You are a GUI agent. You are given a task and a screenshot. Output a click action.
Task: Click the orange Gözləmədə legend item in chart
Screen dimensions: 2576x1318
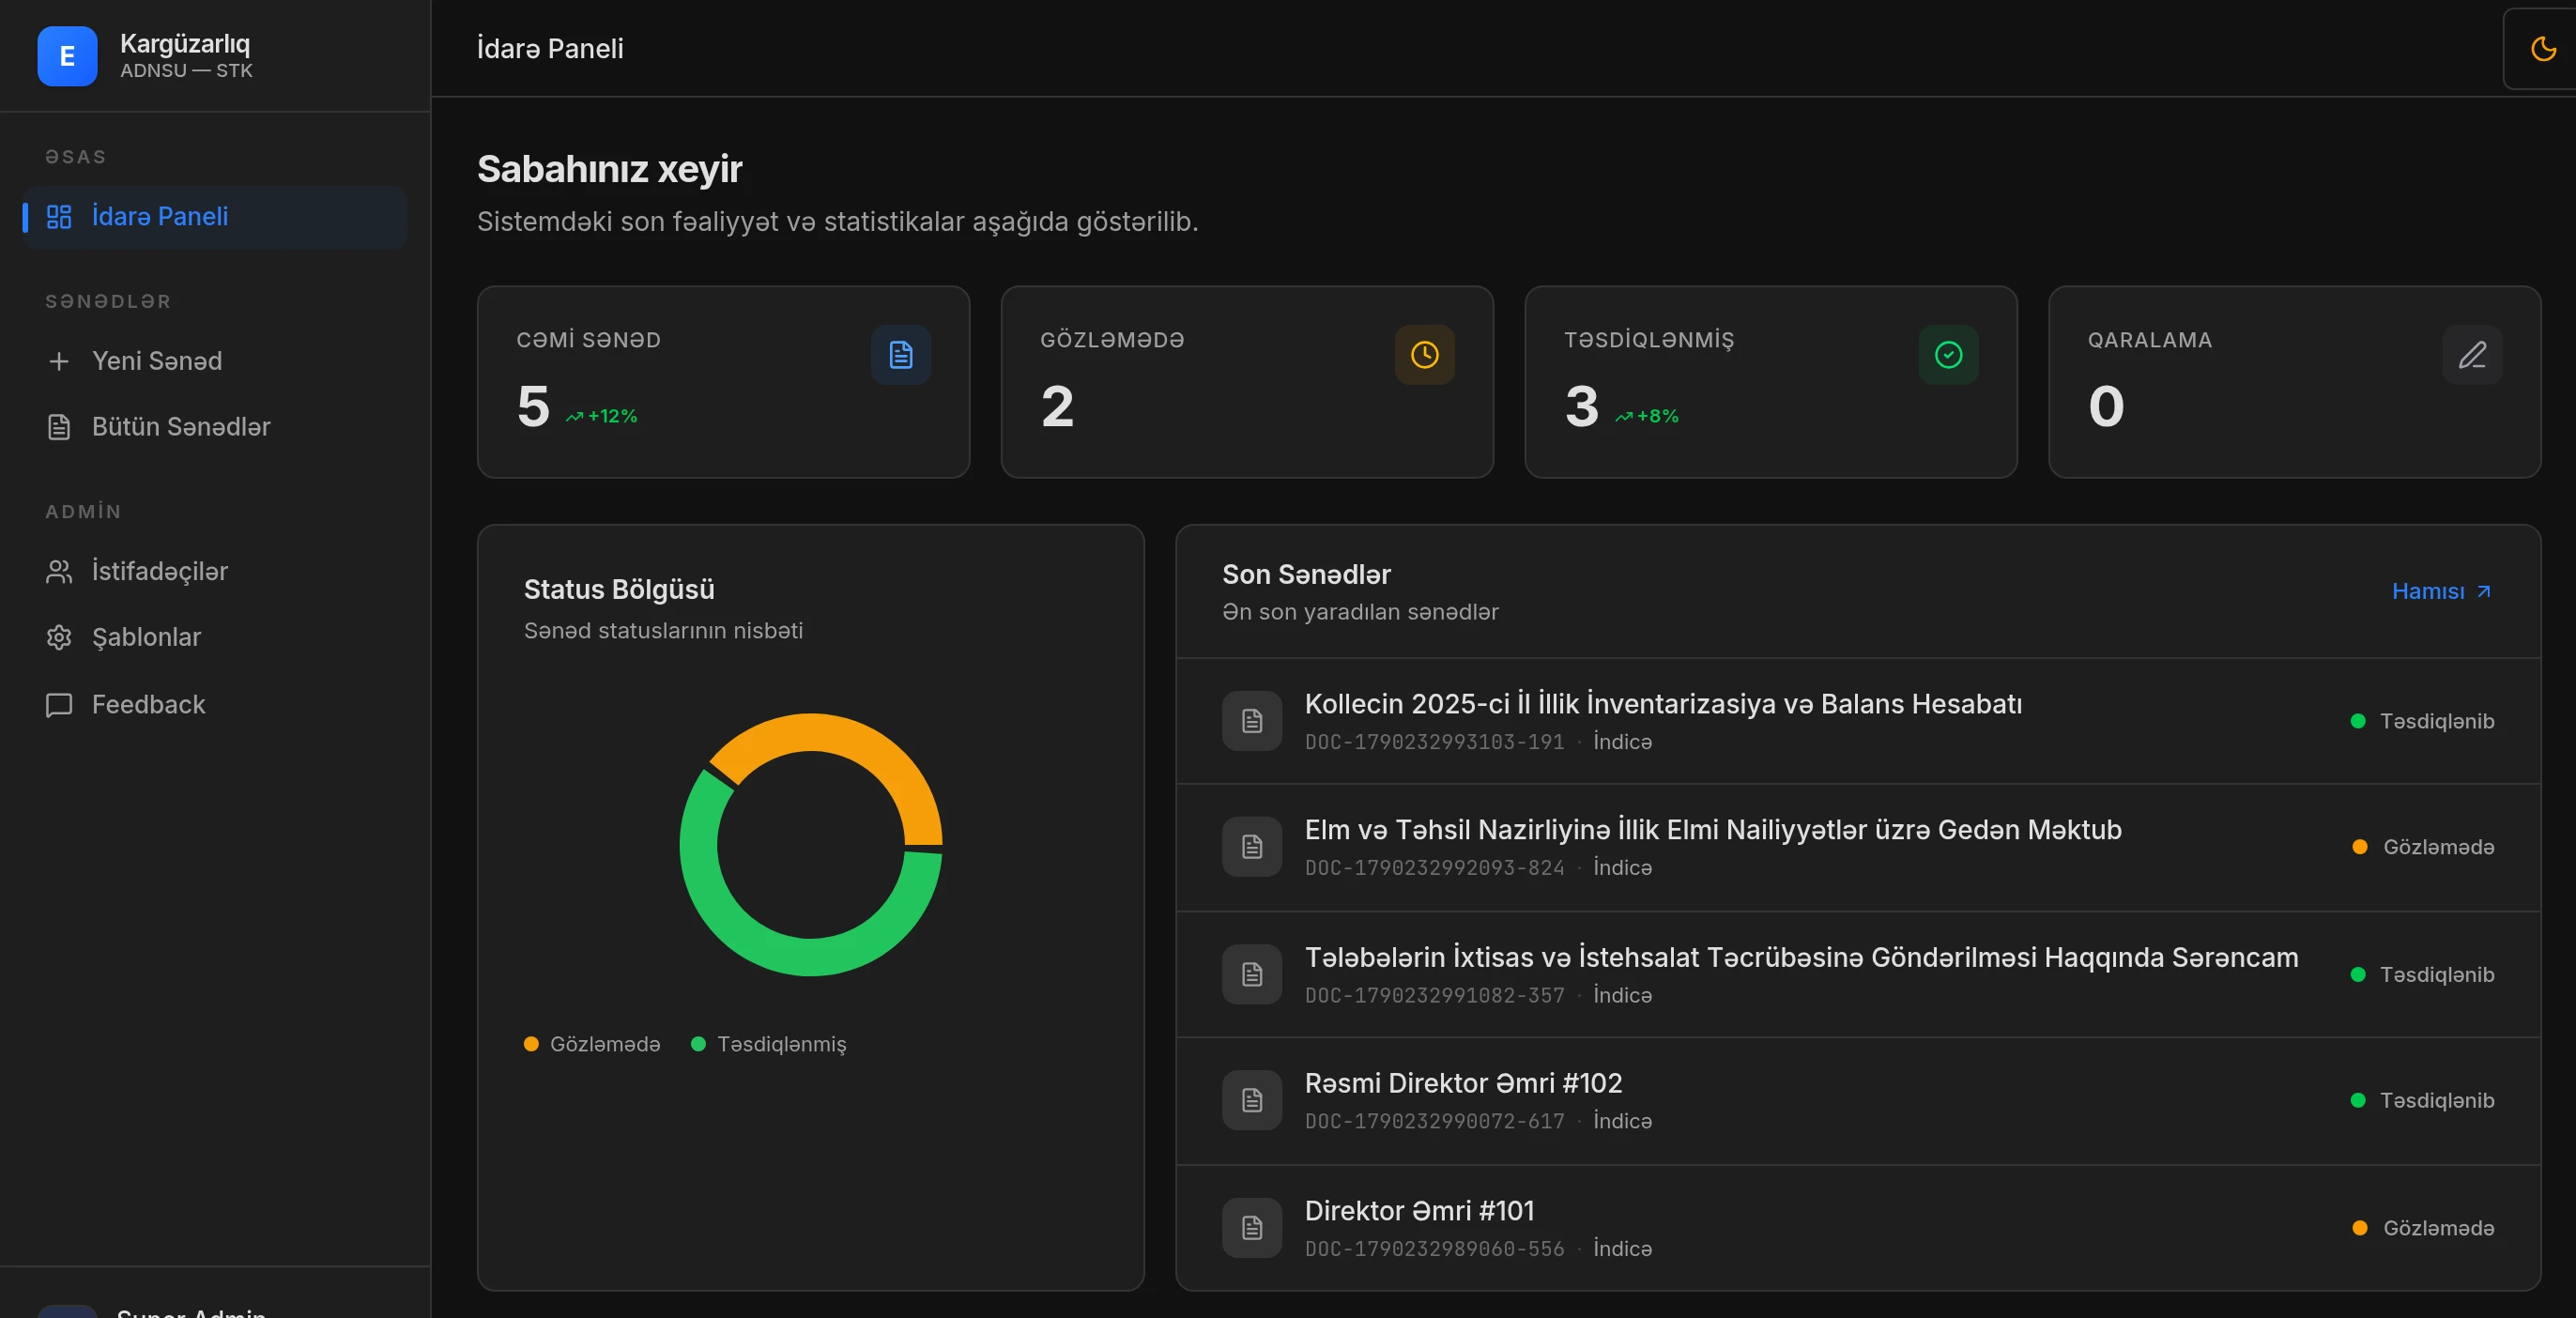592,1044
